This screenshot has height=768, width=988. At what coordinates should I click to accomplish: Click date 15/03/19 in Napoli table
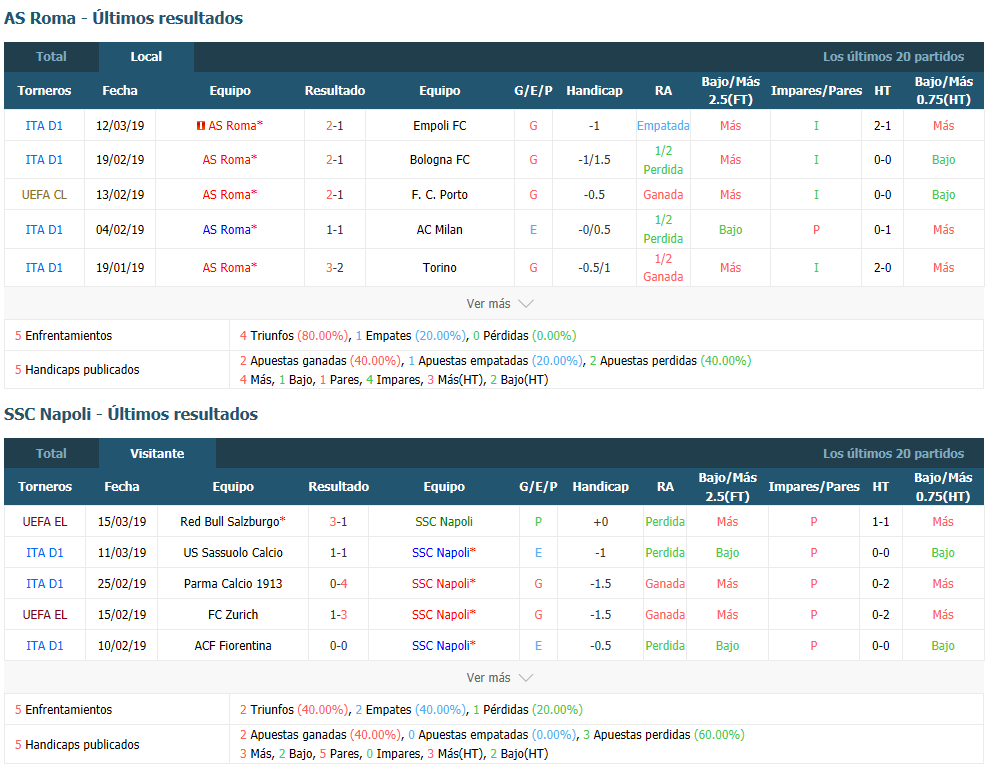[122, 522]
